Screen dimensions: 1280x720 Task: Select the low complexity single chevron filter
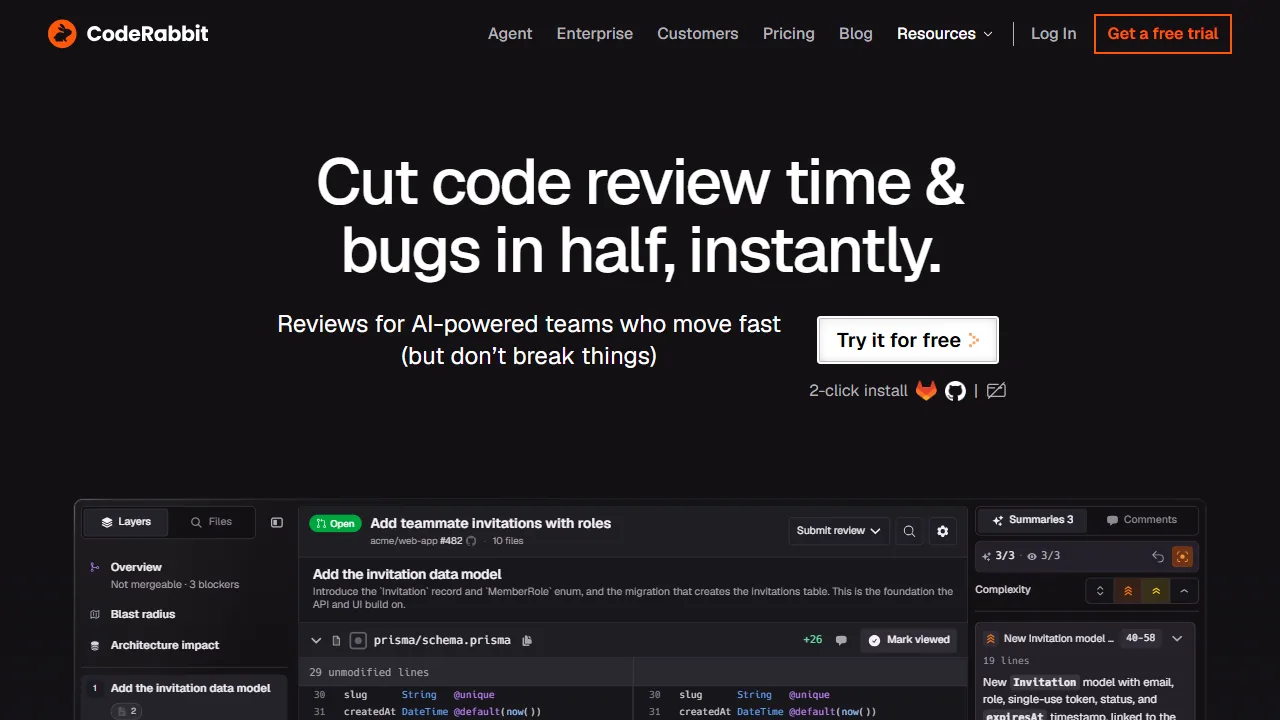[x=1184, y=591]
